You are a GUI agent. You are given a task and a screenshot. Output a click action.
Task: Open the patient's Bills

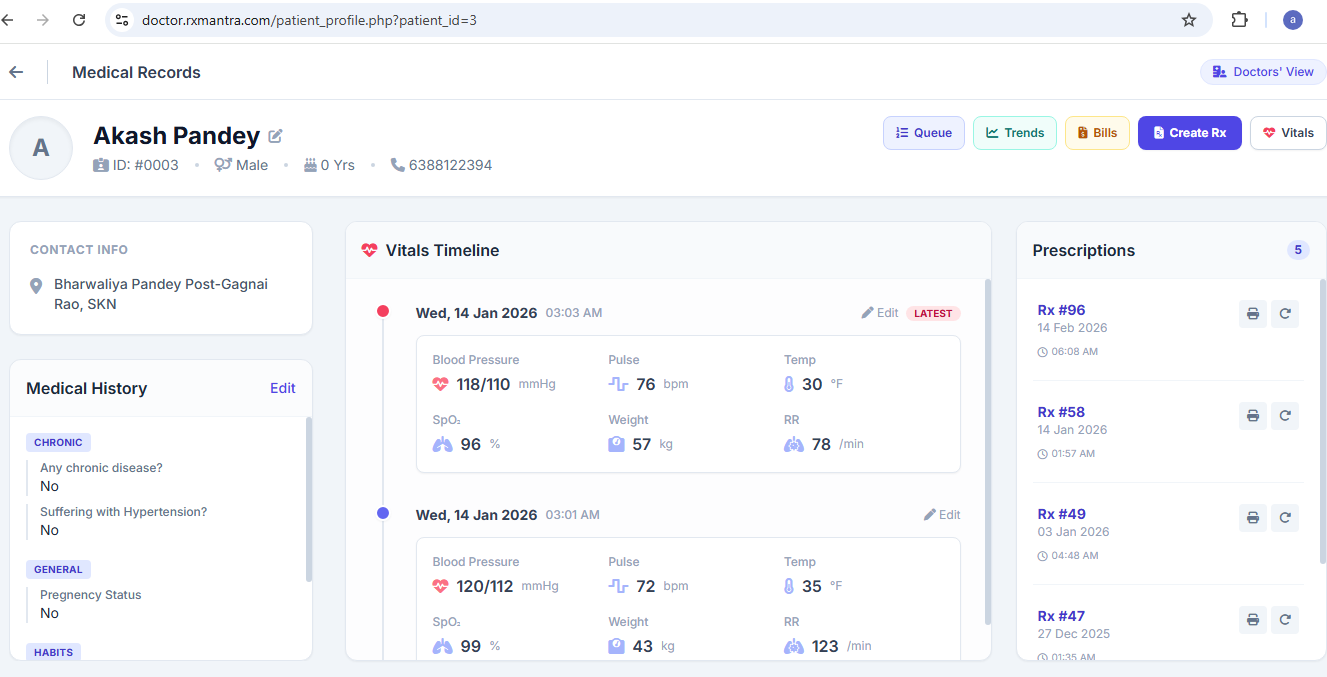coord(1097,133)
